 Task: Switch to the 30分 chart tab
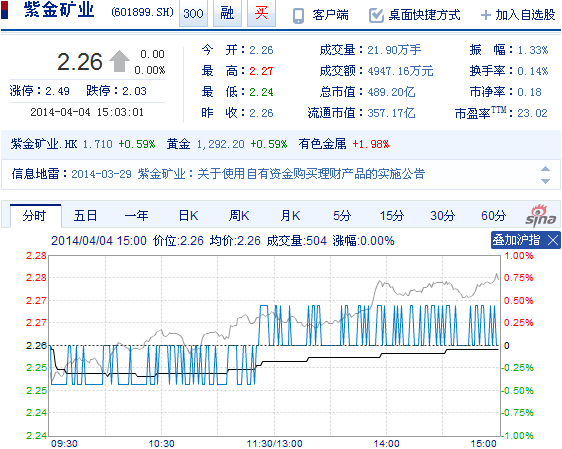tap(443, 216)
